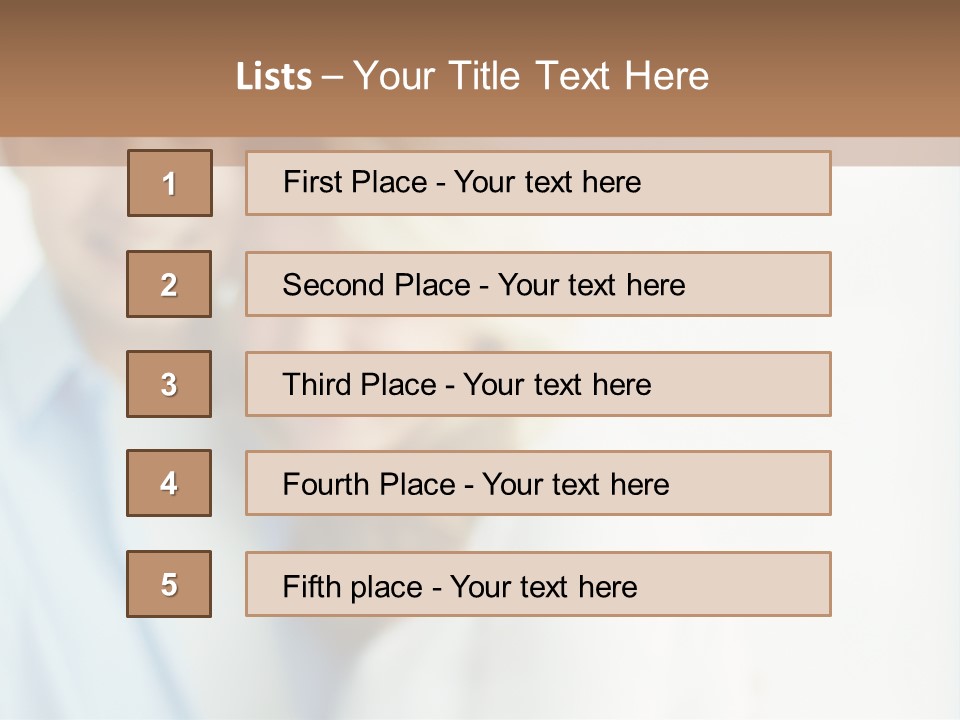Select the number 4 box

coord(169,483)
